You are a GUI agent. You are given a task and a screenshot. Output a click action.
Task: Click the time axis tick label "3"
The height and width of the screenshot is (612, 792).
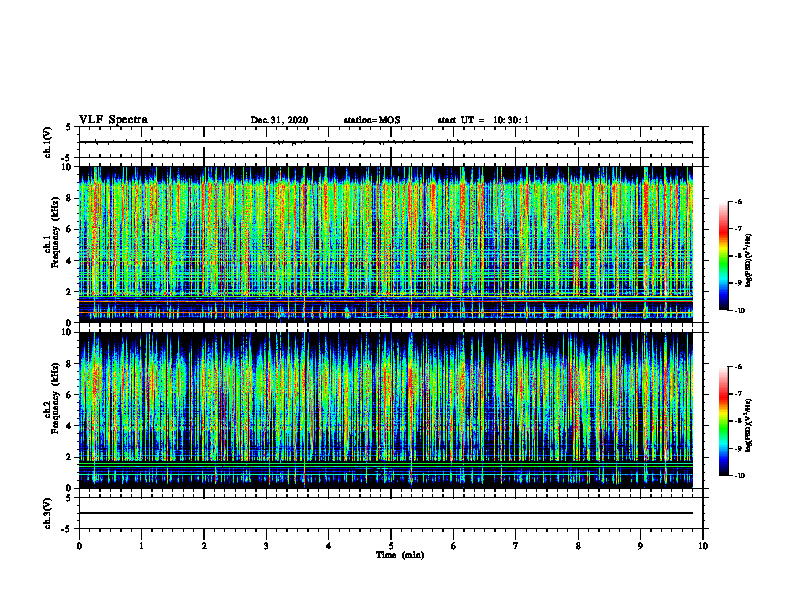(266, 546)
